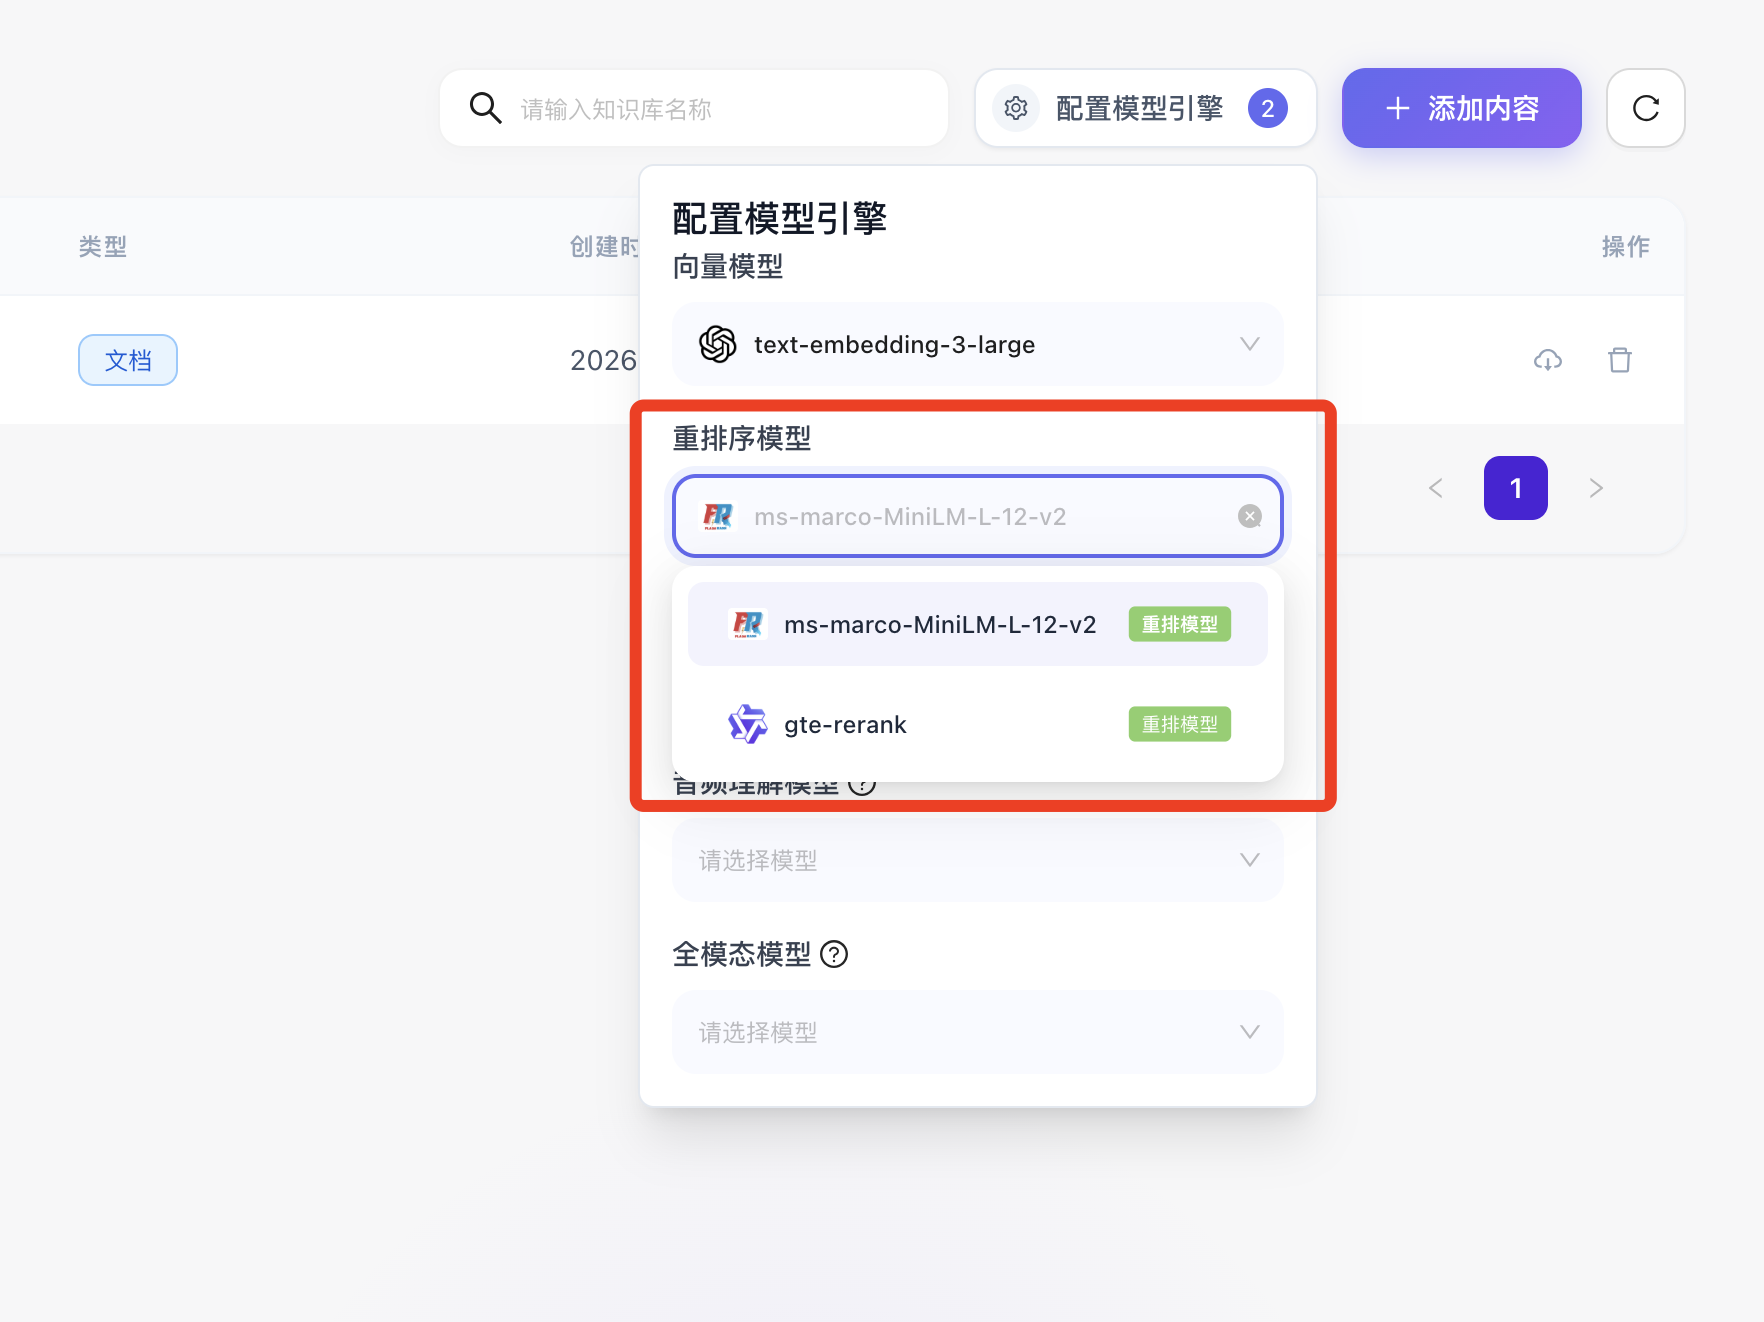
Task: Focus the knowledge base name search field
Action: point(720,108)
